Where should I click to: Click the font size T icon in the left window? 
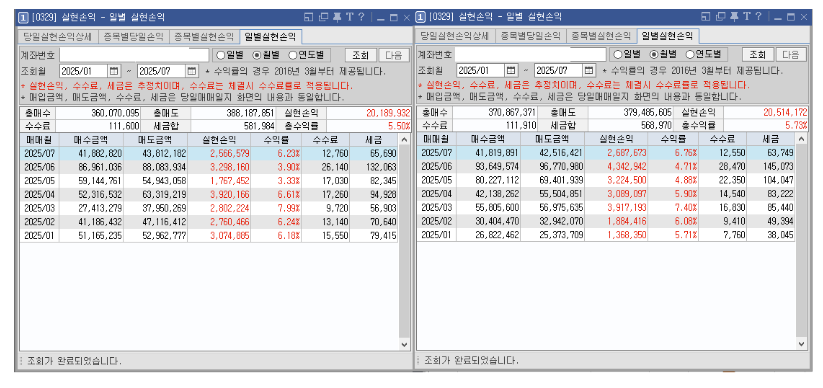pos(350,17)
